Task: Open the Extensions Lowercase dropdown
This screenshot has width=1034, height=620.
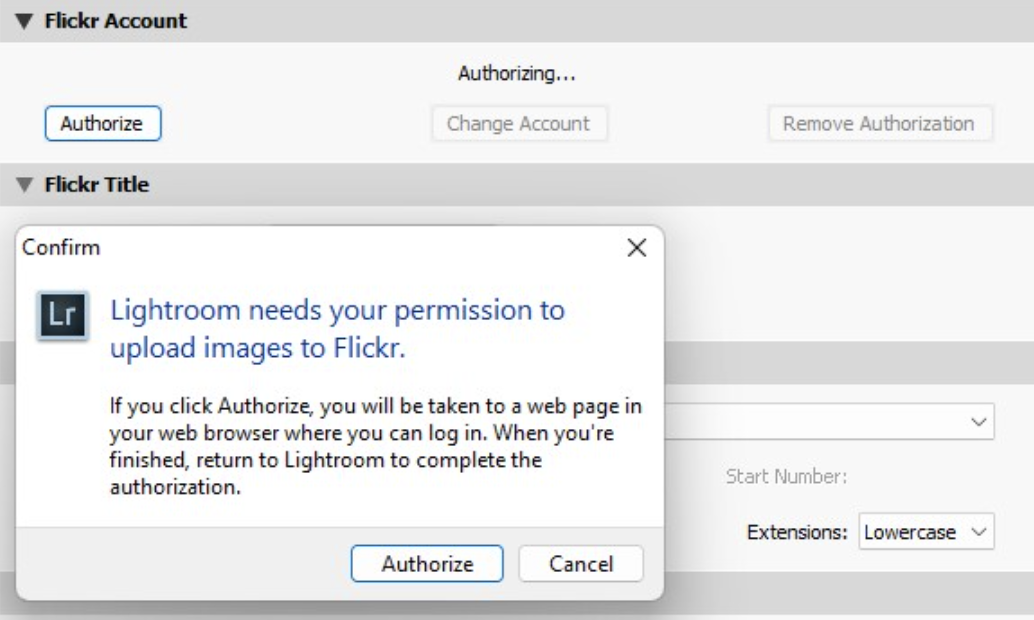Action: tap(980, 531)
